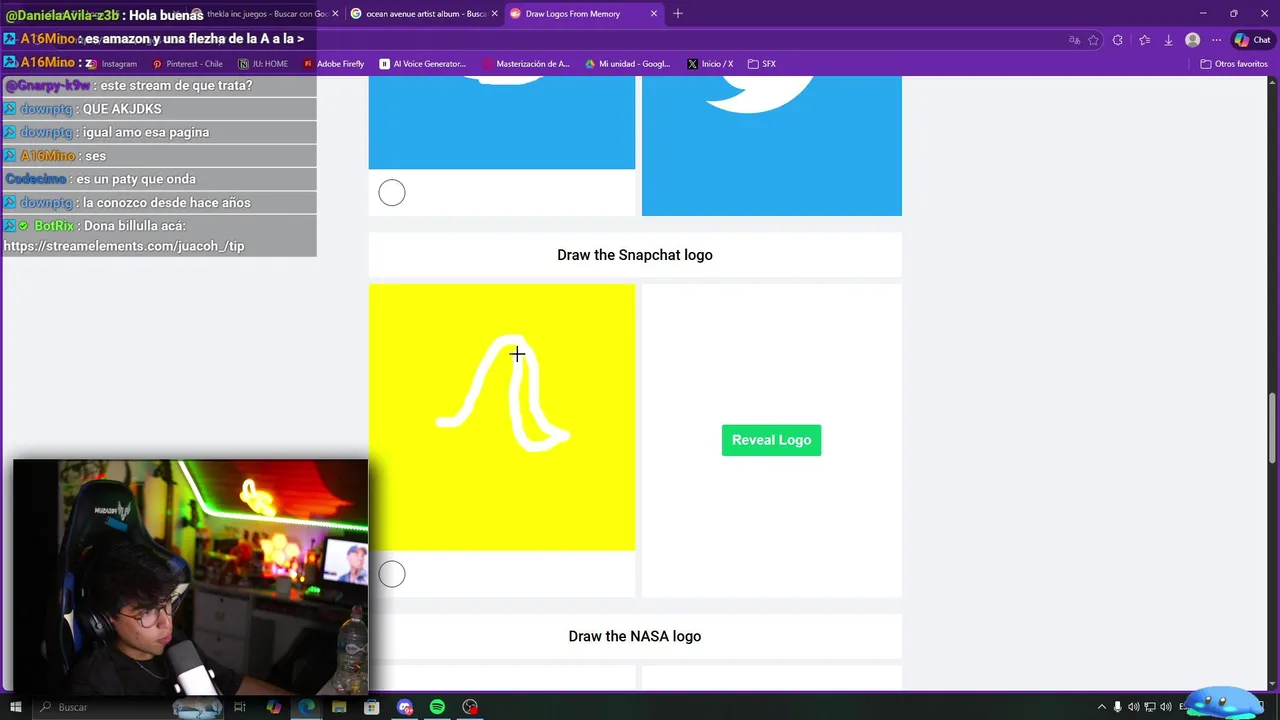Viewport: 1280px width, 720px height.
Task: Select the brush circle under the Snapchat canvas
Action: click(392, 574)
